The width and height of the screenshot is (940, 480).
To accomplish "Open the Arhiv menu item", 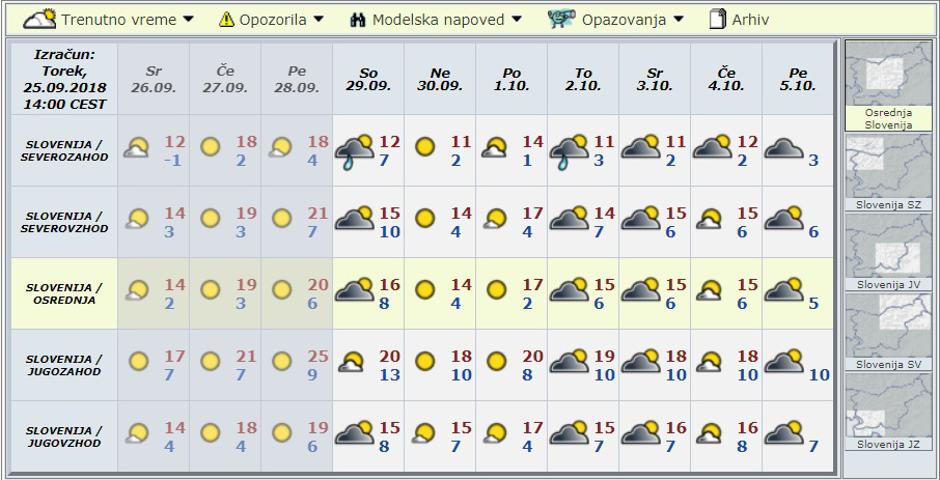I will click(750, 19).
